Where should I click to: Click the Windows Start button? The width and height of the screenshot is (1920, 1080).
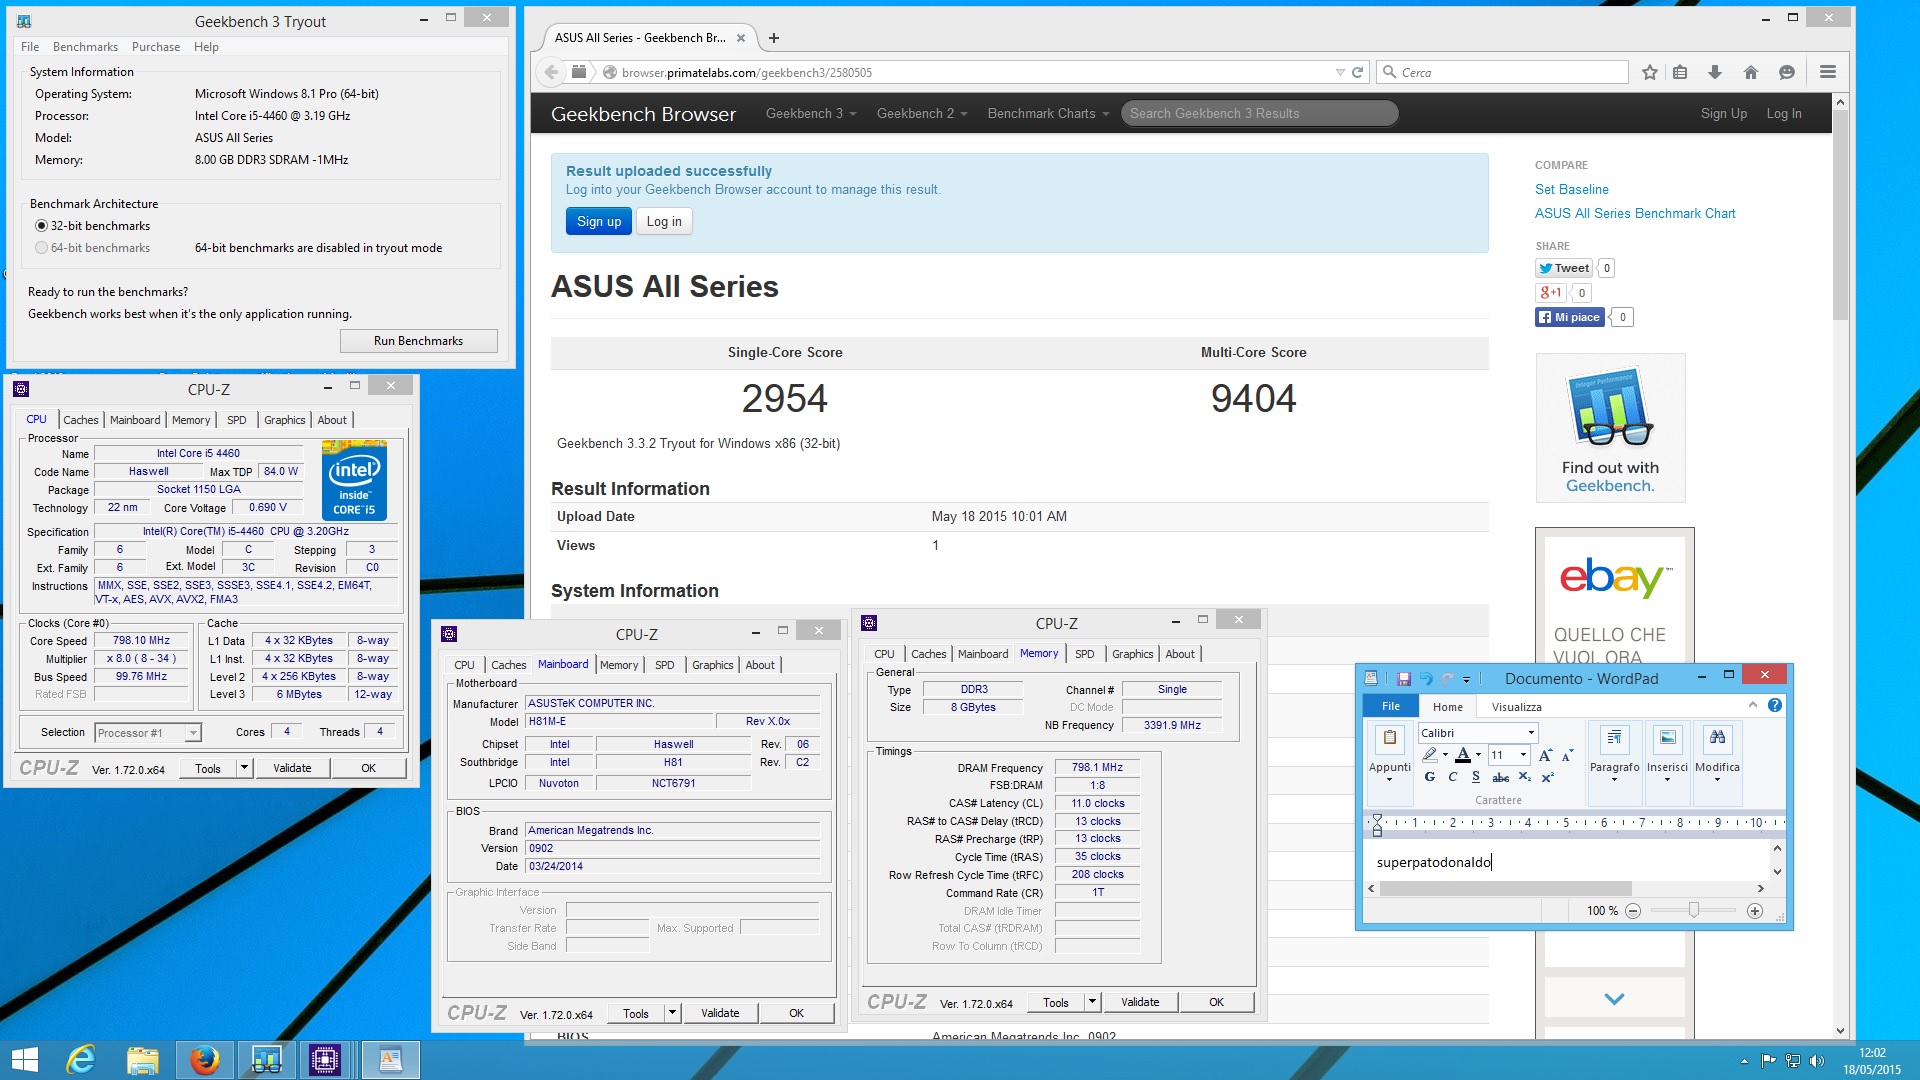coord(24,1059)
